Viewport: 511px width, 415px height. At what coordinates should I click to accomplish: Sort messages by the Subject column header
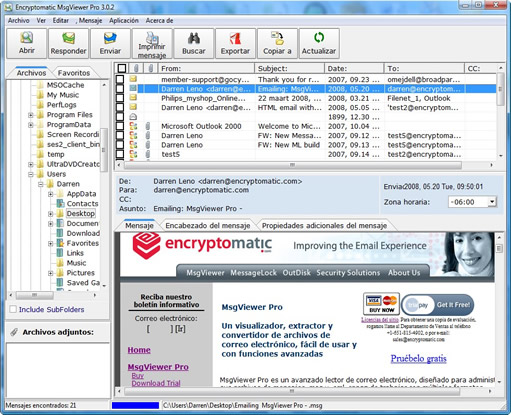(290, 68)
